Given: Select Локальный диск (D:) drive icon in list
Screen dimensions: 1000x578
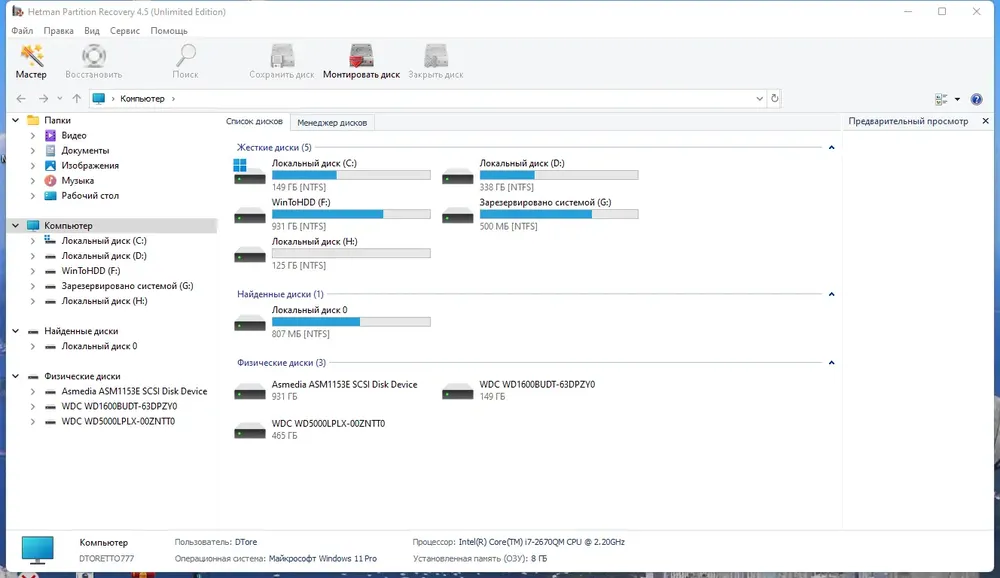Looking at the screenshot, I should click(457, 175).
